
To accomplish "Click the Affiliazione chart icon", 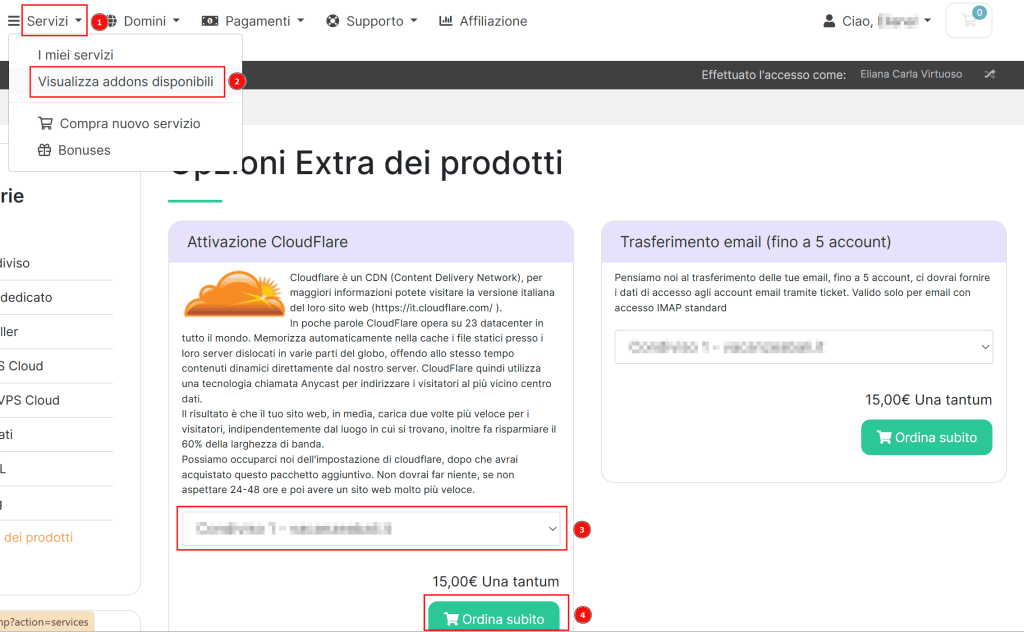I will pos(445,21).
